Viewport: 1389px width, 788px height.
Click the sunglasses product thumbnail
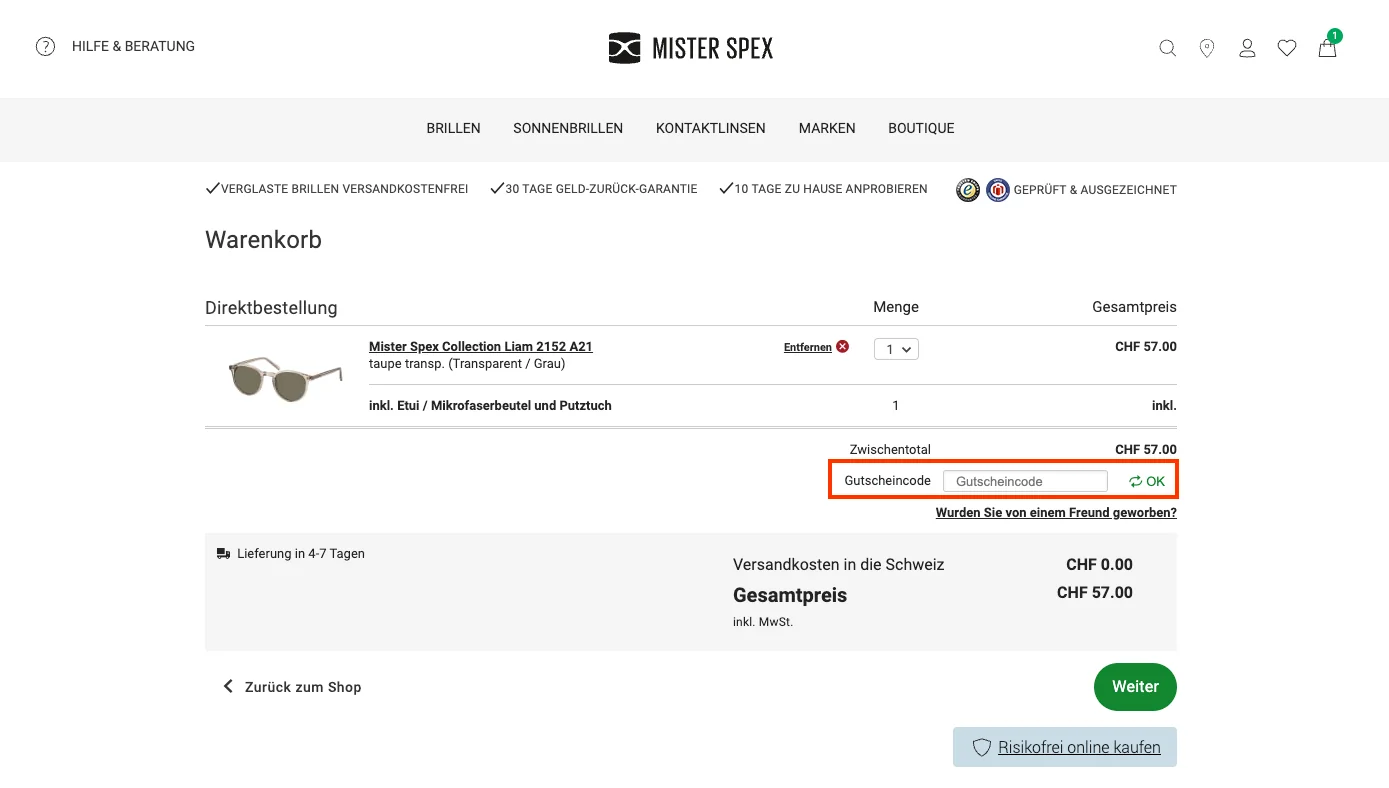click(x=286, y=378)
